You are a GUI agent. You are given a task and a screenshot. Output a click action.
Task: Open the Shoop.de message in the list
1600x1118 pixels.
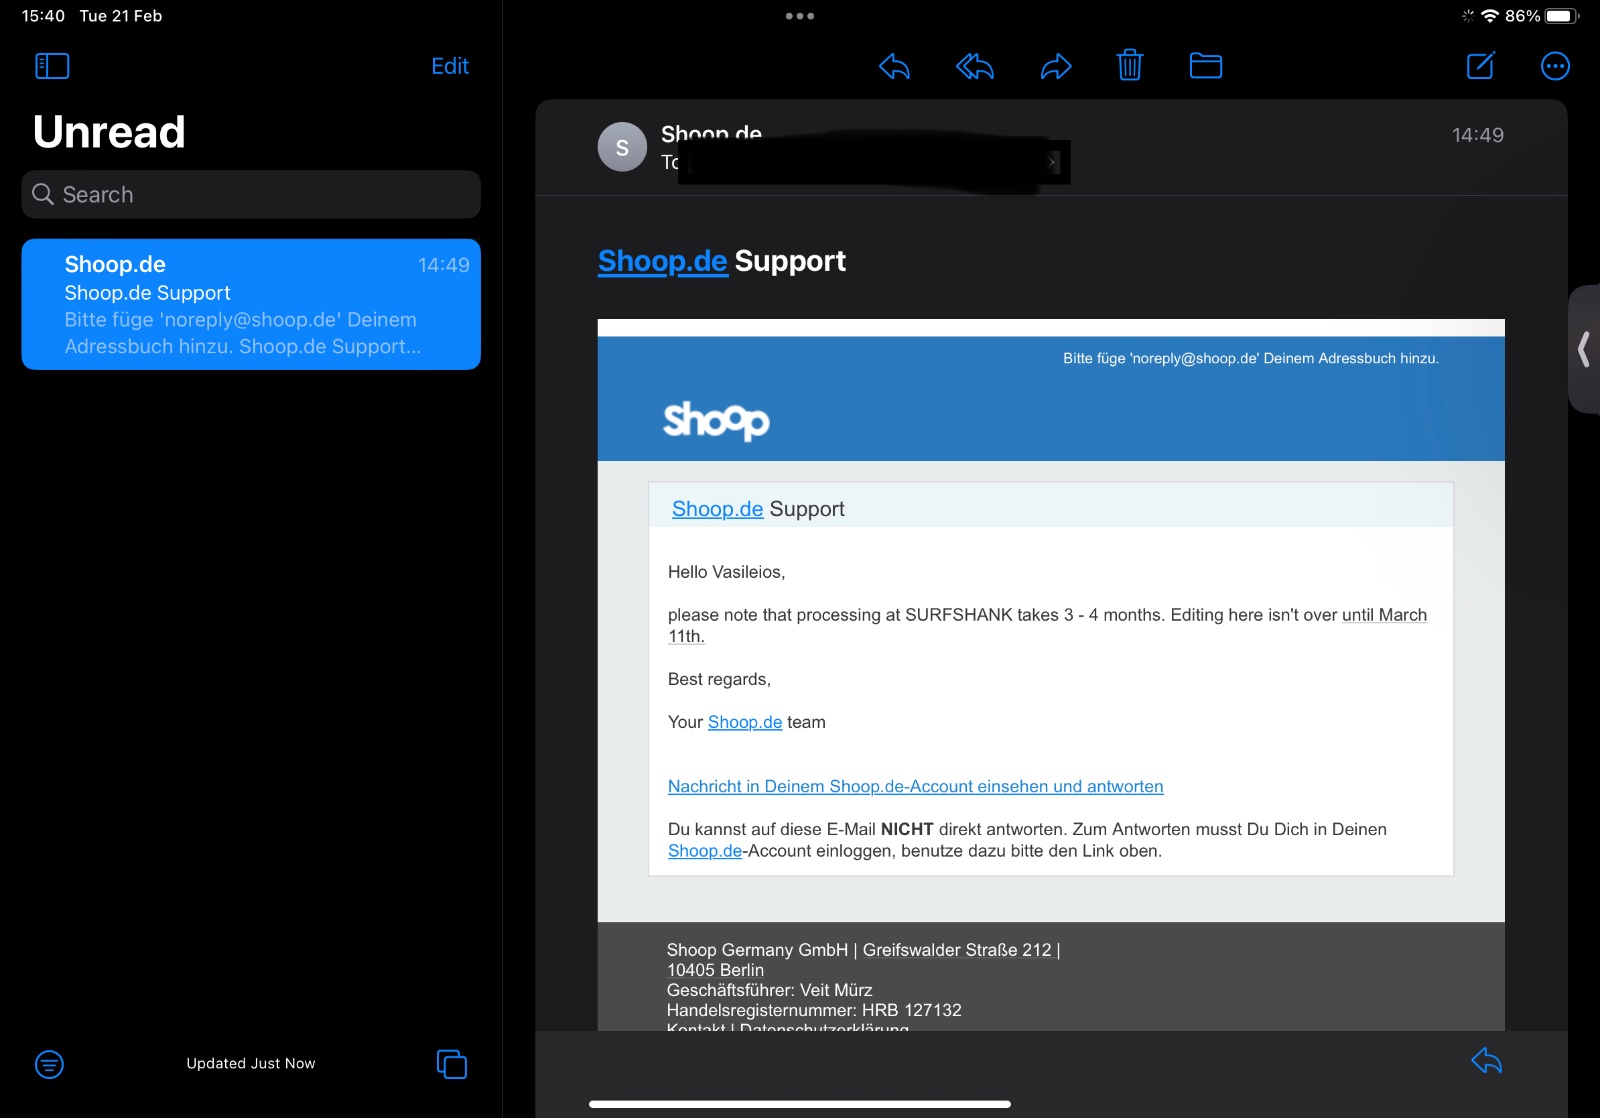(x=251, y=304)
